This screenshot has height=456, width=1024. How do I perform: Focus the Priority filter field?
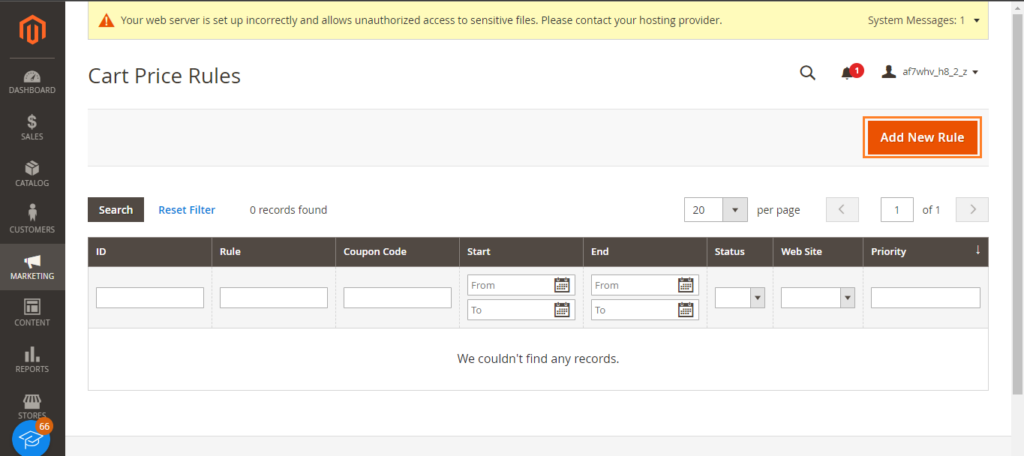coord(925,298)
